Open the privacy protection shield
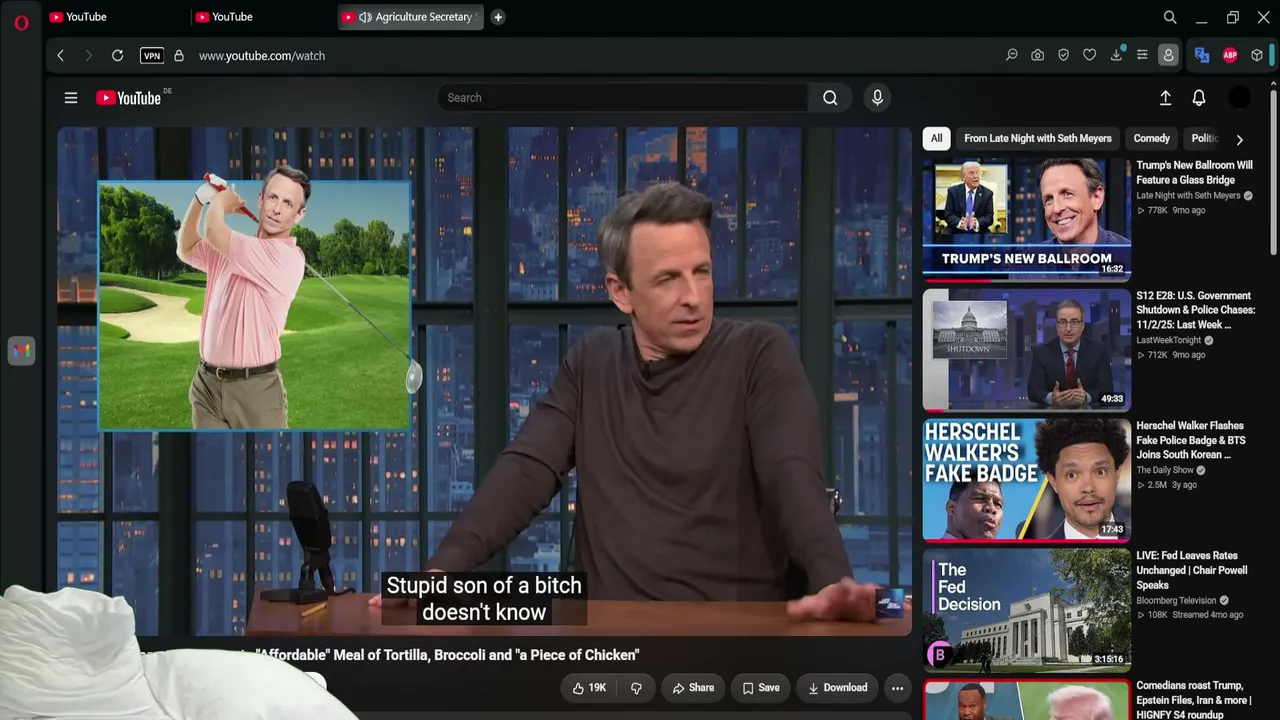The image size is (1280, 720). click(x=1064, y=56)
